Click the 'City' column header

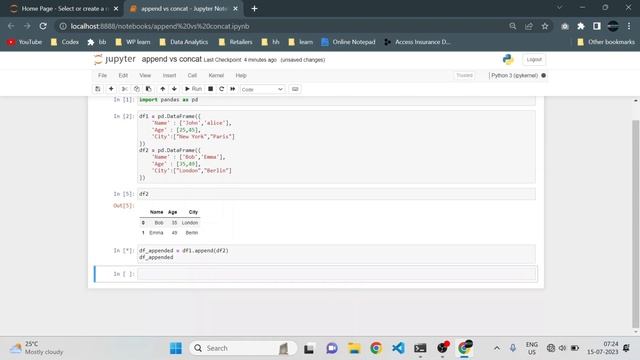[x=193, y=212]
